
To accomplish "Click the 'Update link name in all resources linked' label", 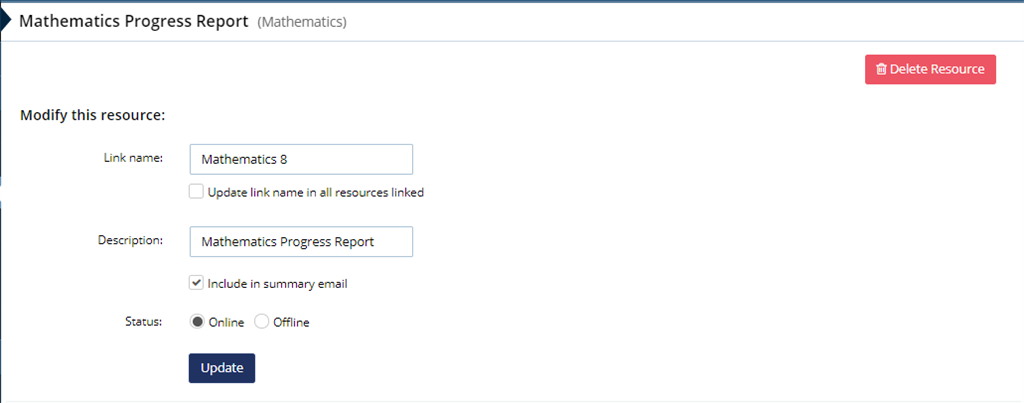I will (x=315, y=193).
